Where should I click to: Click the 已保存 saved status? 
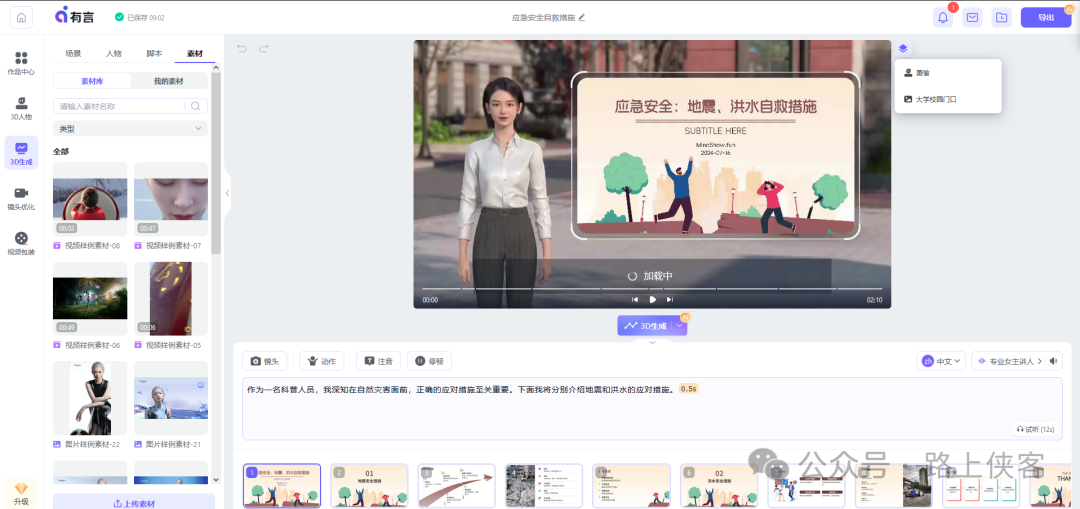tap(140, 17)
